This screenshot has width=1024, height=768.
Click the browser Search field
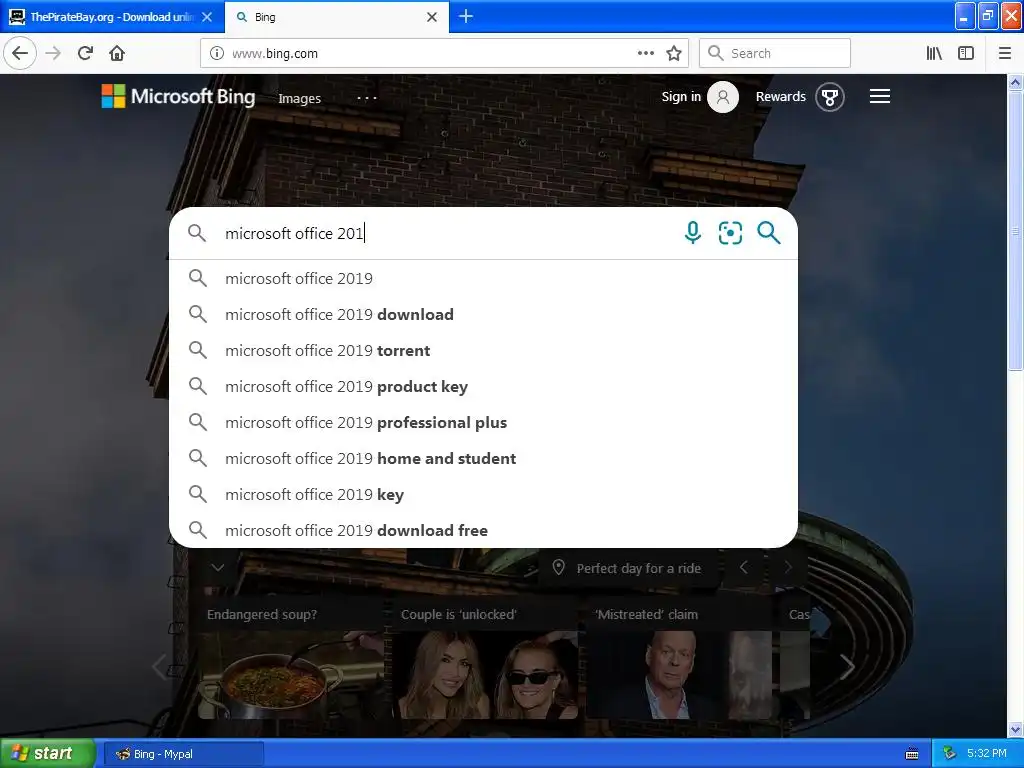pyautogui.click(x=775, y=53)
